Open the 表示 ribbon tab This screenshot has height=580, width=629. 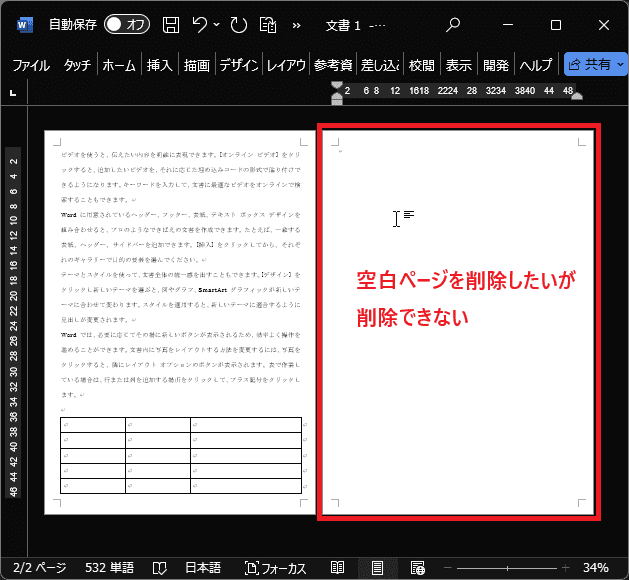[458, 65]
